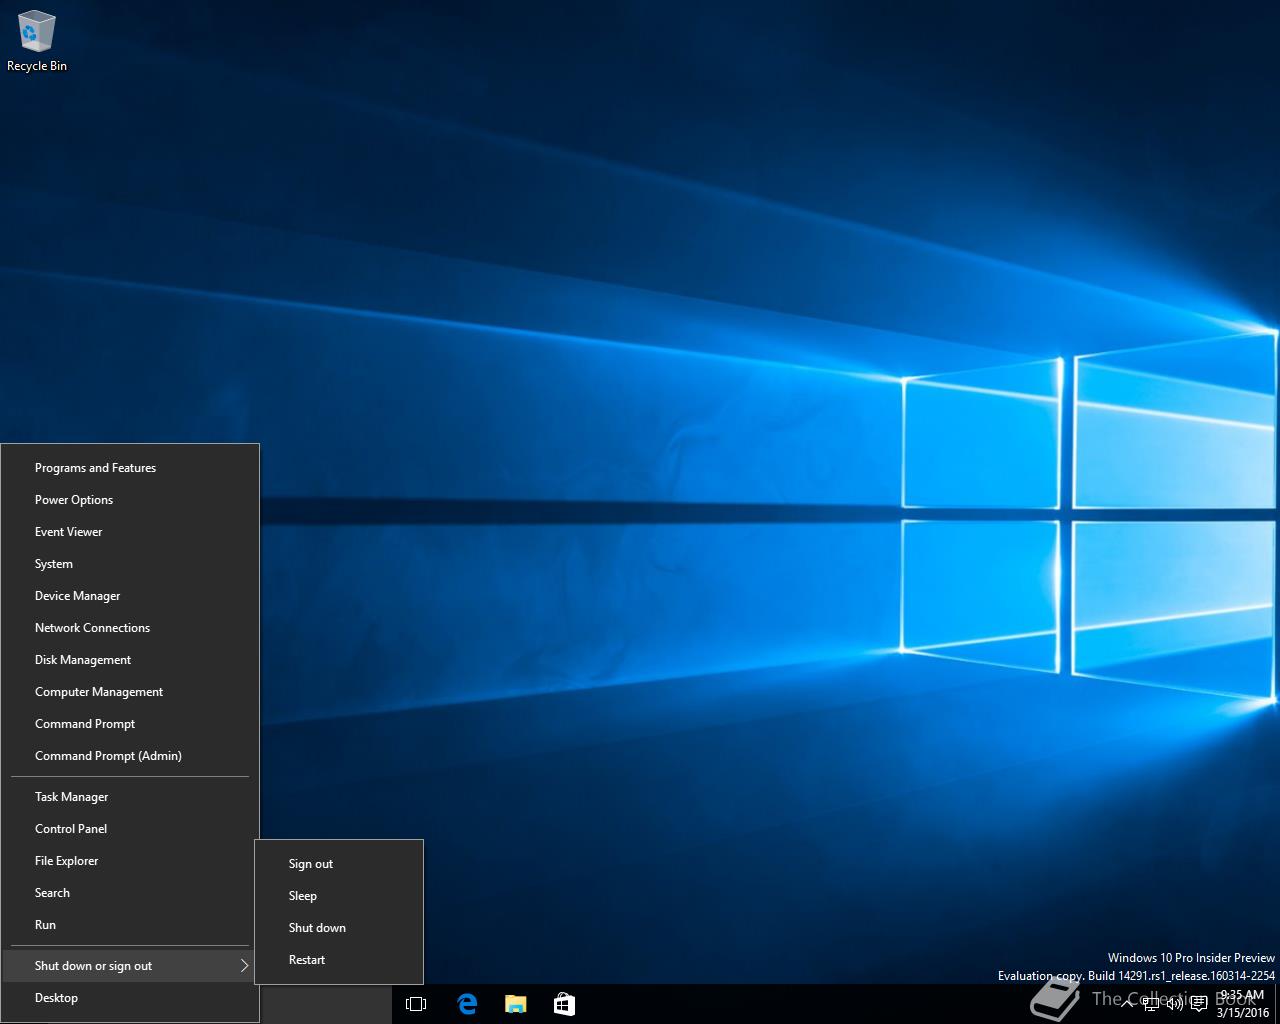
Task: Open the Recycle Bin desktop icon
Action: (x=37, y=42)
